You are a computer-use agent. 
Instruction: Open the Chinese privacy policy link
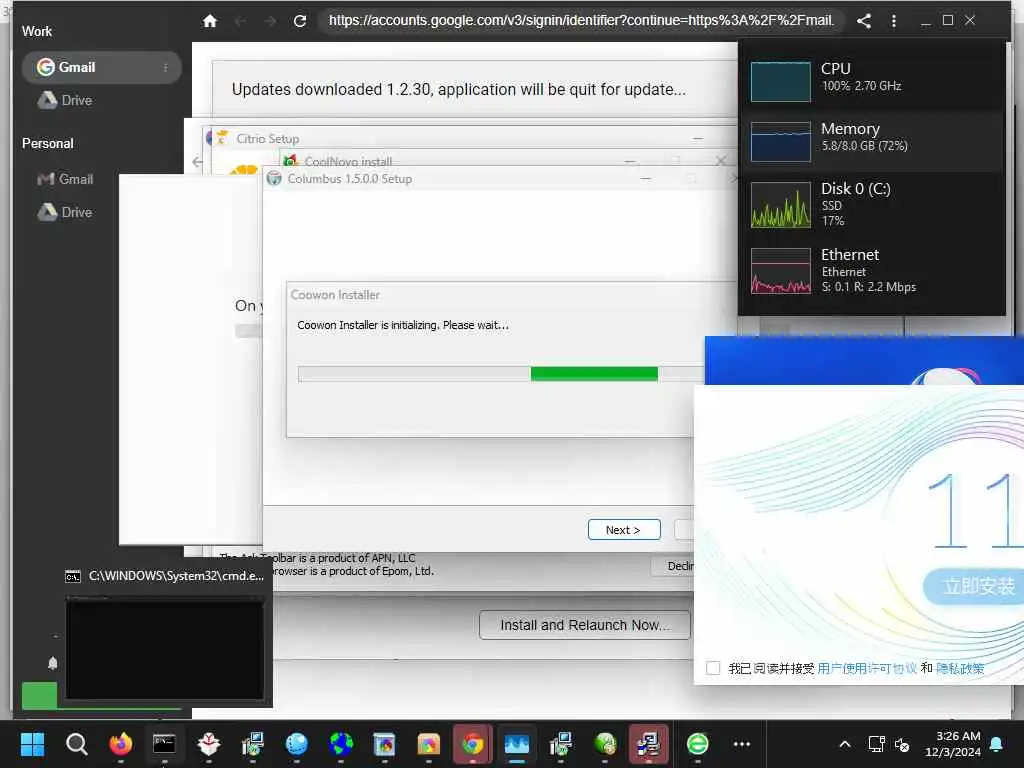960,668
